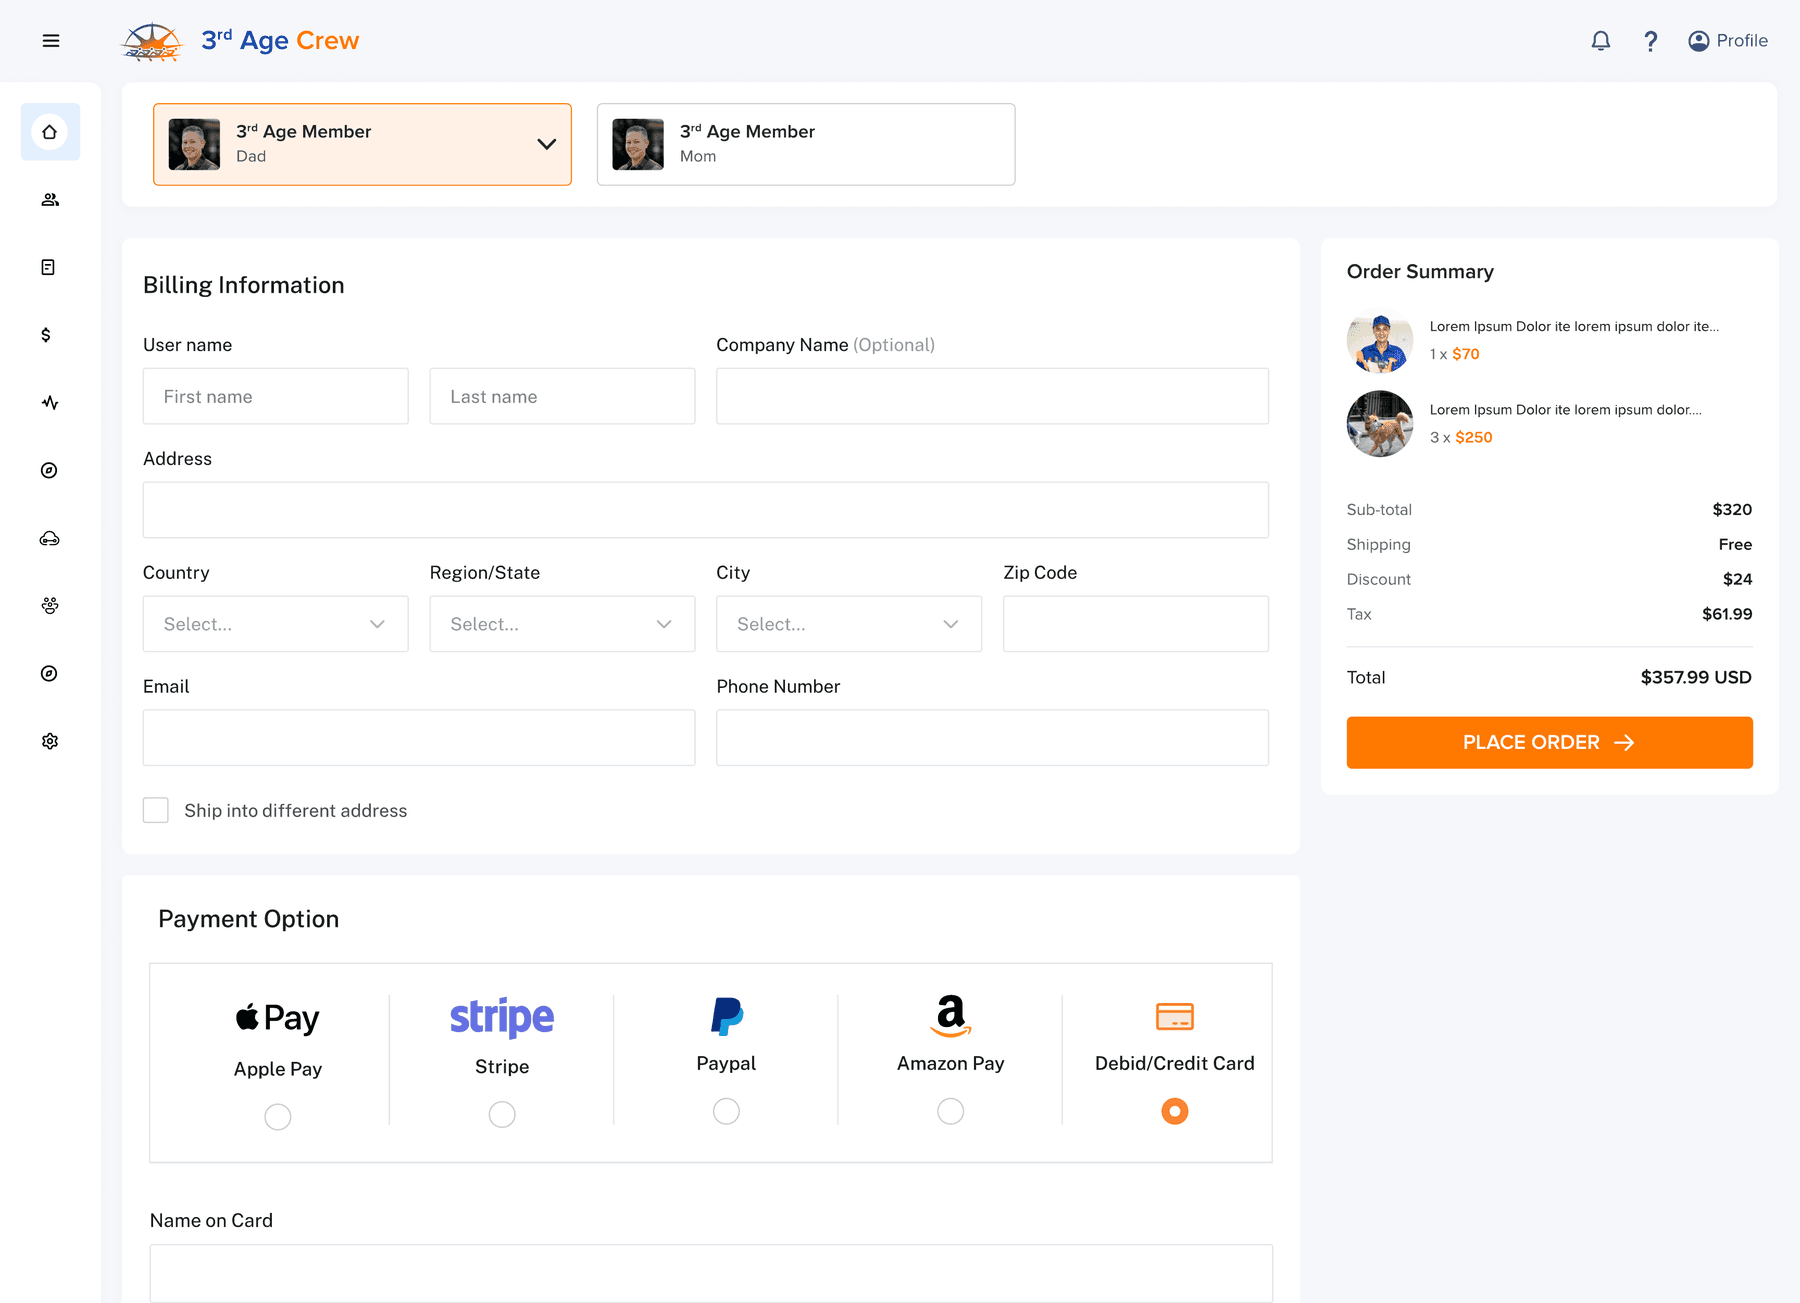The image size is (1800, 1303).
Task: Click the Discount $24 value
Action: pos(1737,579)
